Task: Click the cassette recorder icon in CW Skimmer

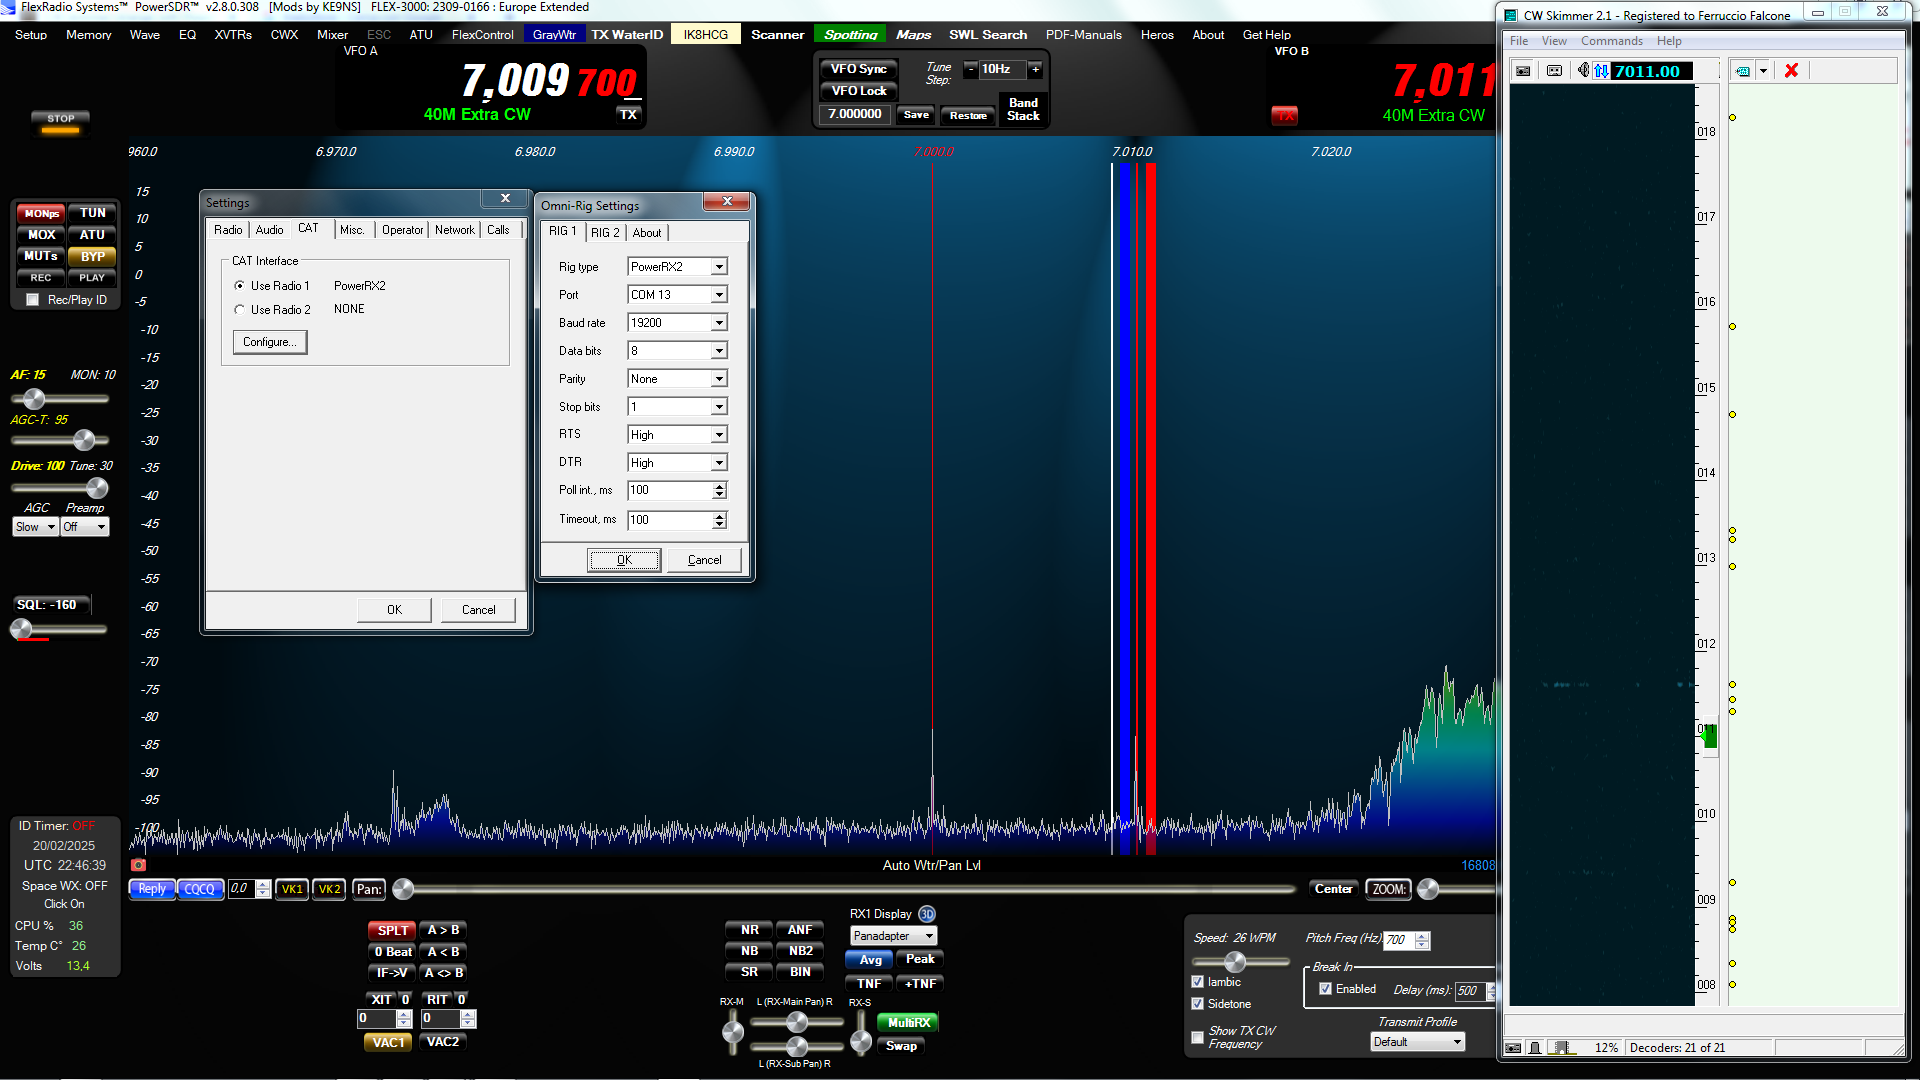Action: pyautogui.click(x=1554, y=71)
